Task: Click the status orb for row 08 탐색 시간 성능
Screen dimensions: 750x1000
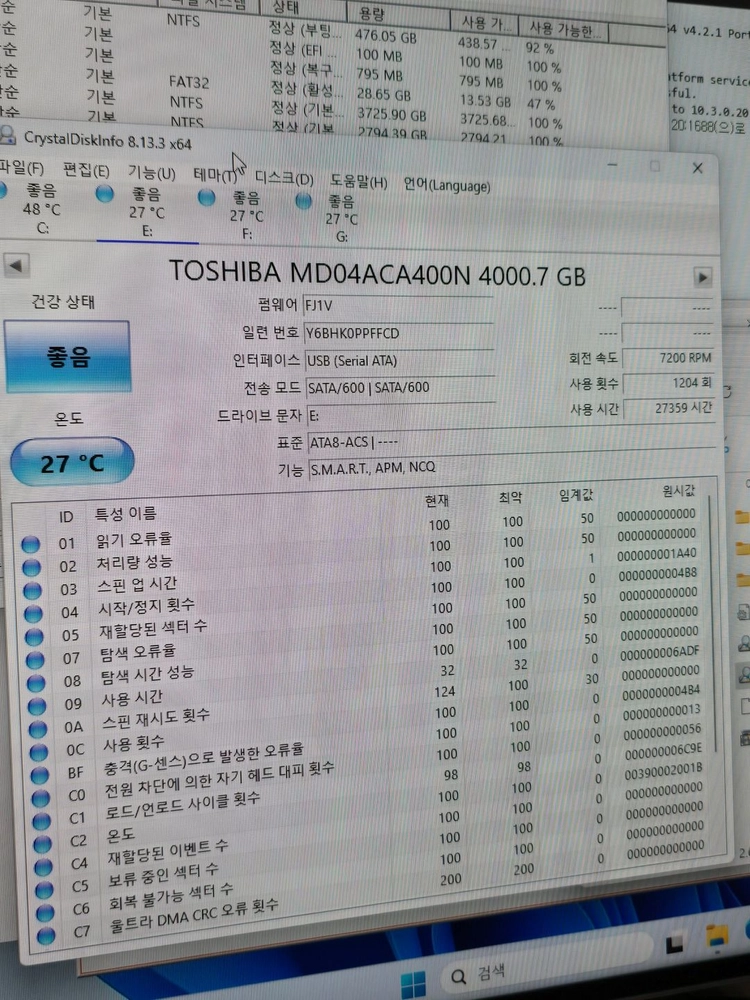Action: pos(36,682)
